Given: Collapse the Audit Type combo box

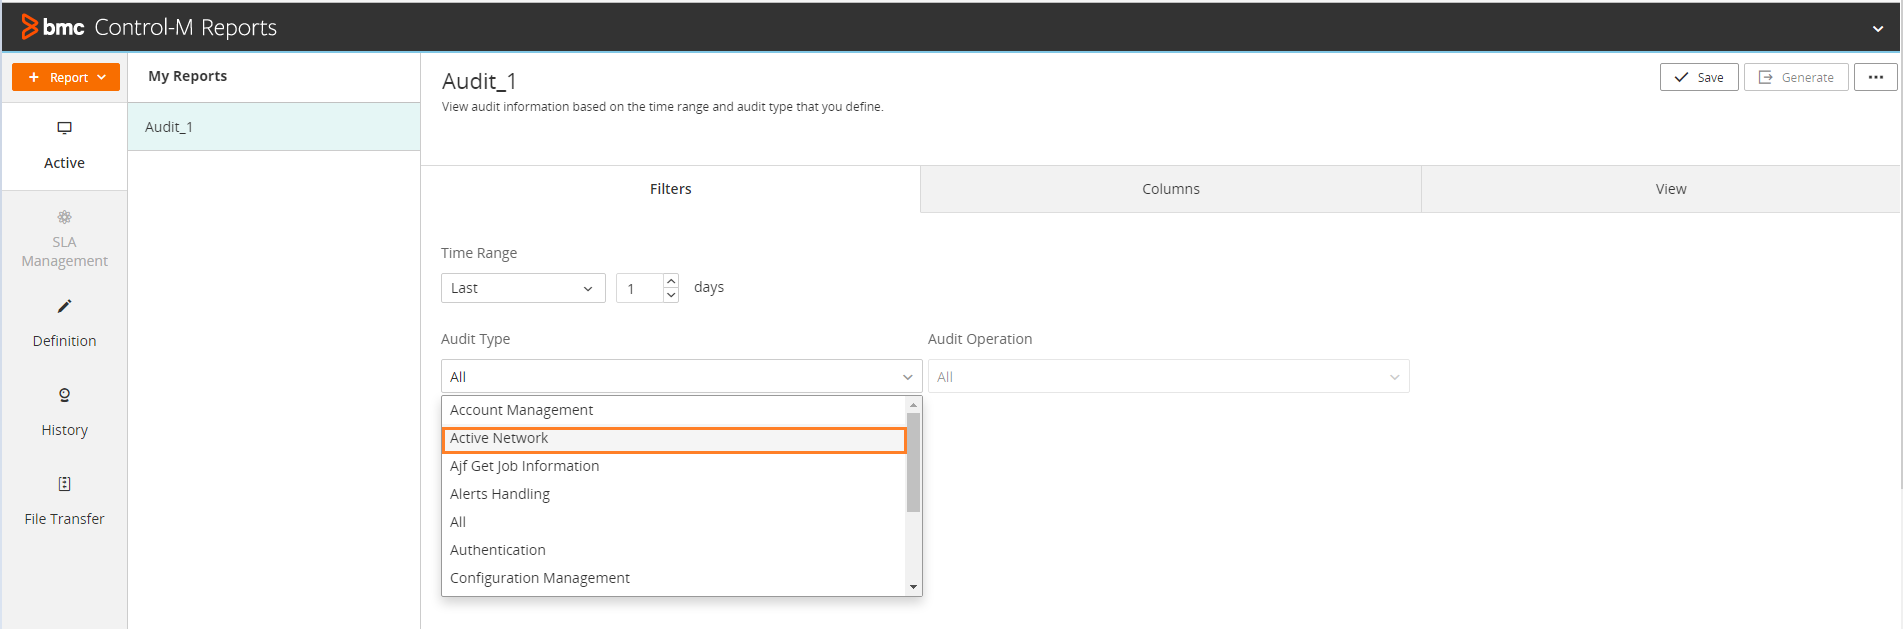Looking at the screenshot, I should coord(907,377).
